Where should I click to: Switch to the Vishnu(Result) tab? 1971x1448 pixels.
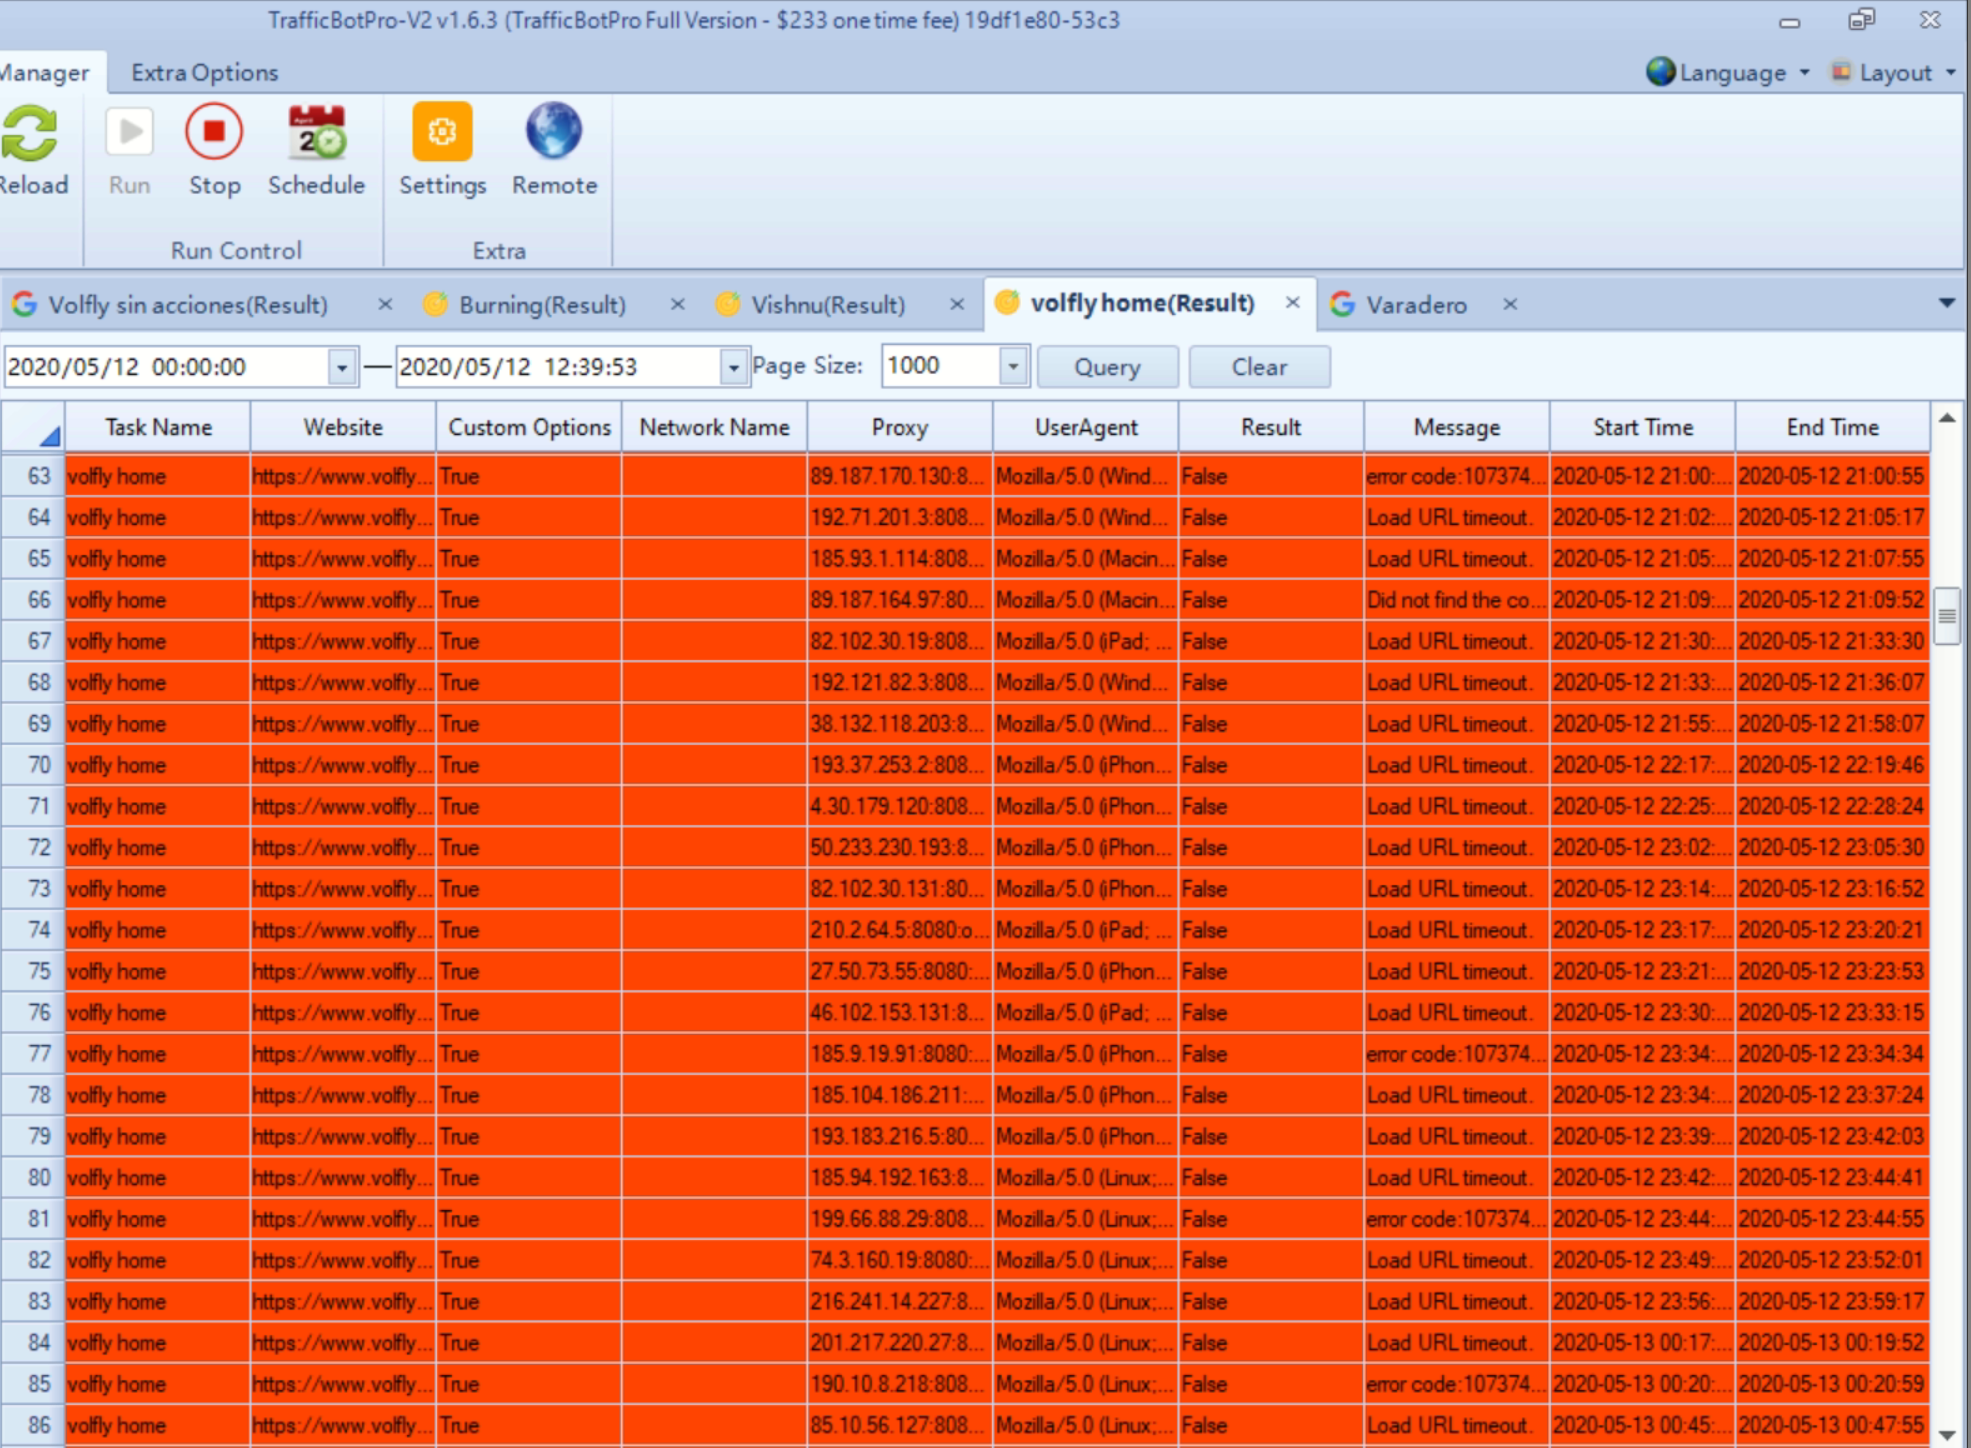[827, 304]
